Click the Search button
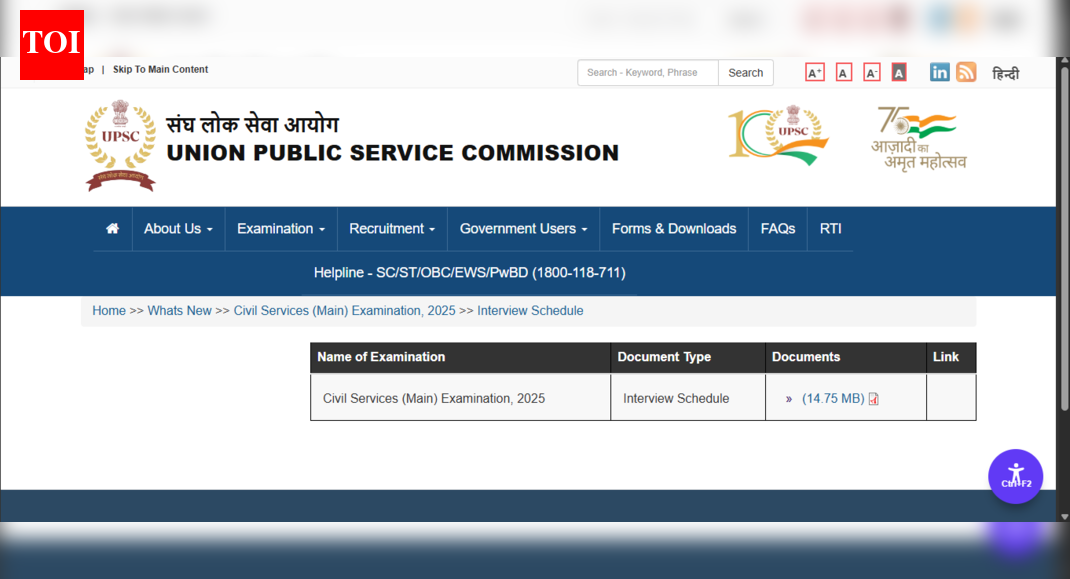1070x579 pixels. (745, 72)
